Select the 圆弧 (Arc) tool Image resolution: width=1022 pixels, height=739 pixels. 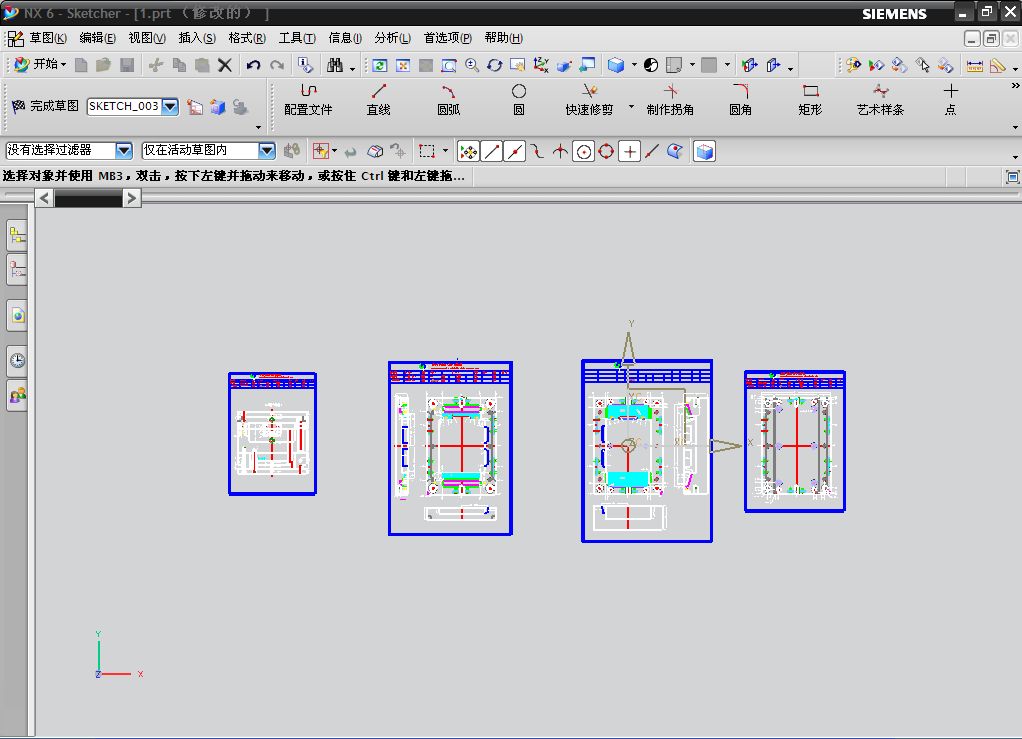tap(448, 99)
